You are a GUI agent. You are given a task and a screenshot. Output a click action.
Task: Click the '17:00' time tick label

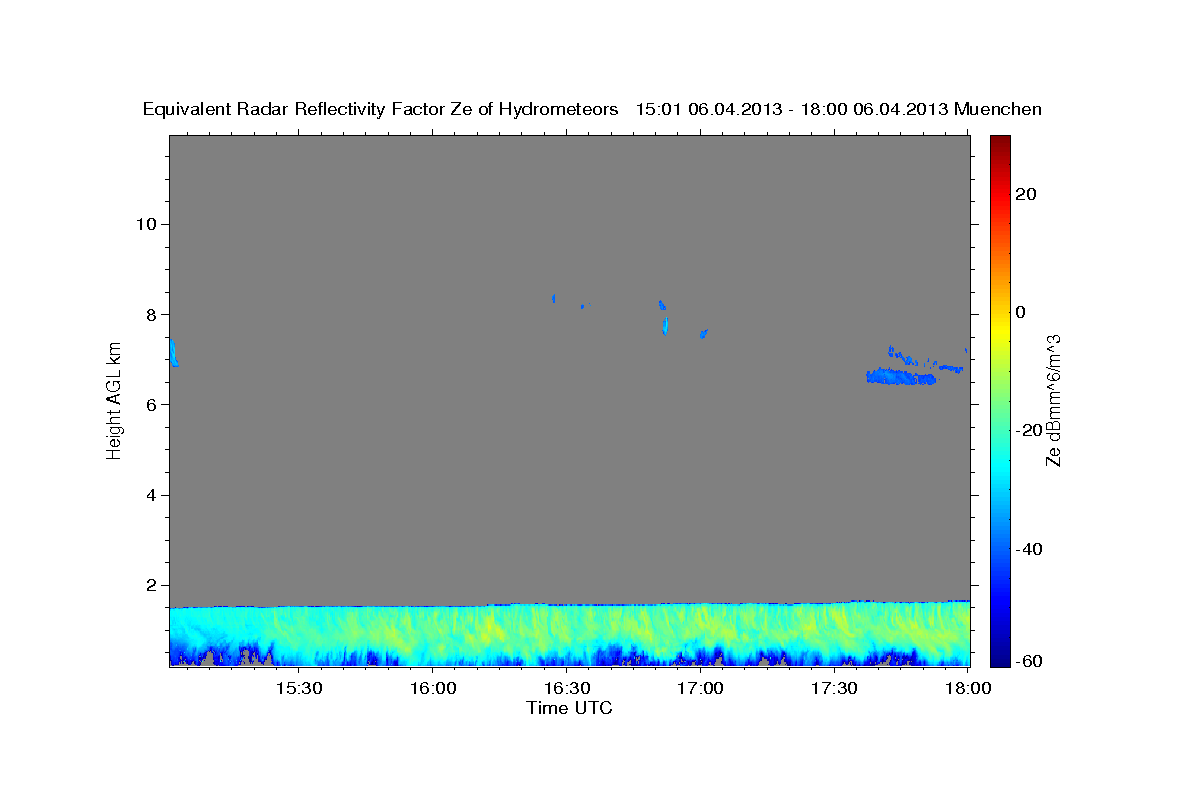tap(701, 688)
